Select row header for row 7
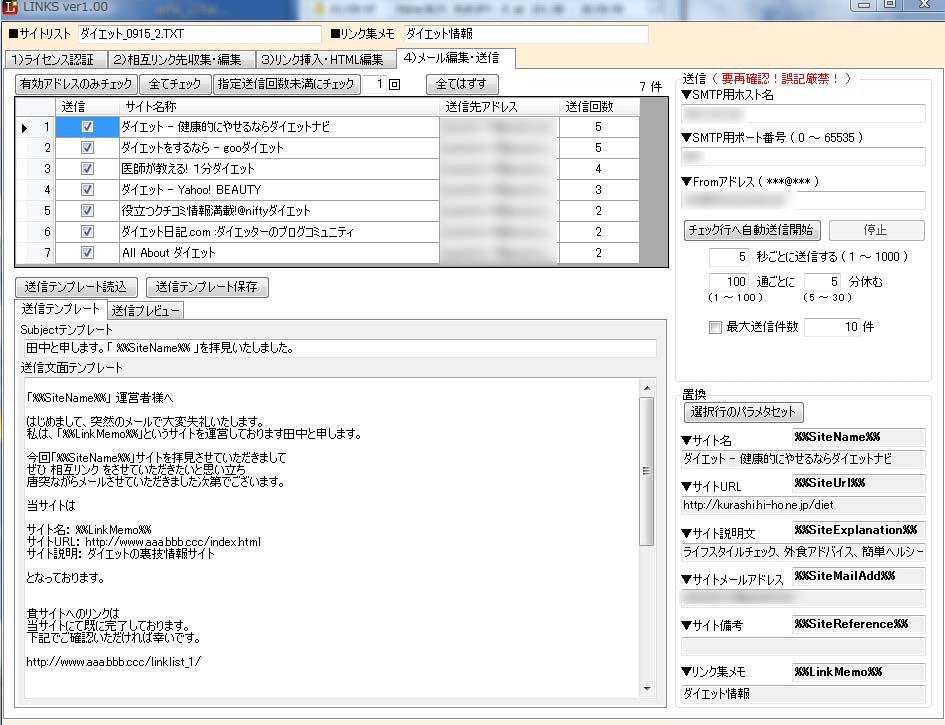 click(36, 253)
